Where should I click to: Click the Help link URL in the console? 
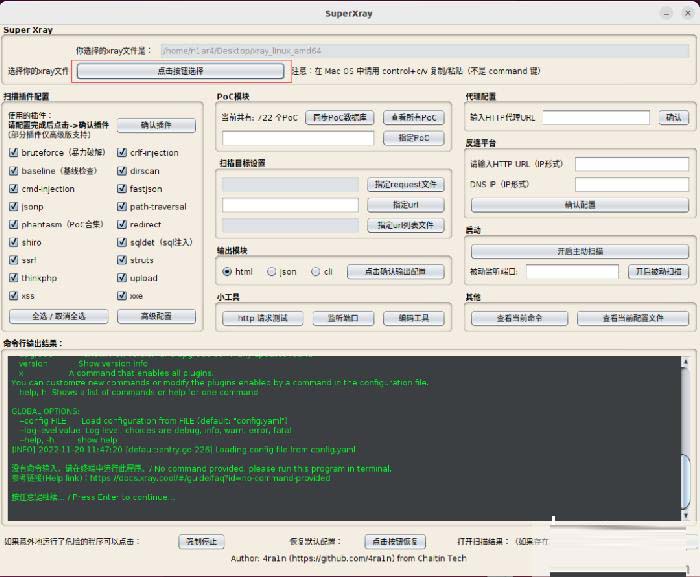(210, 478)
